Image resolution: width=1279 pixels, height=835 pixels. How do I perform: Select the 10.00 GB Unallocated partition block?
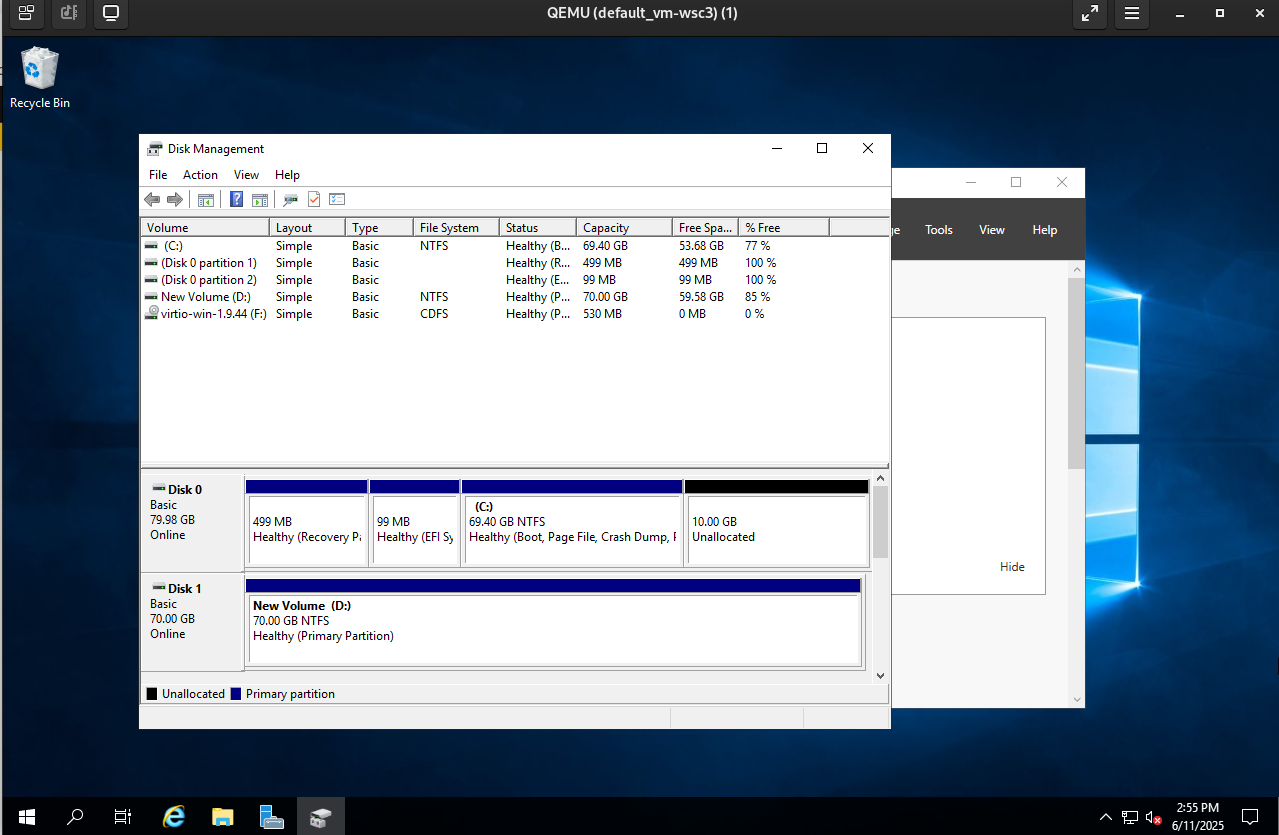(776, 529)
